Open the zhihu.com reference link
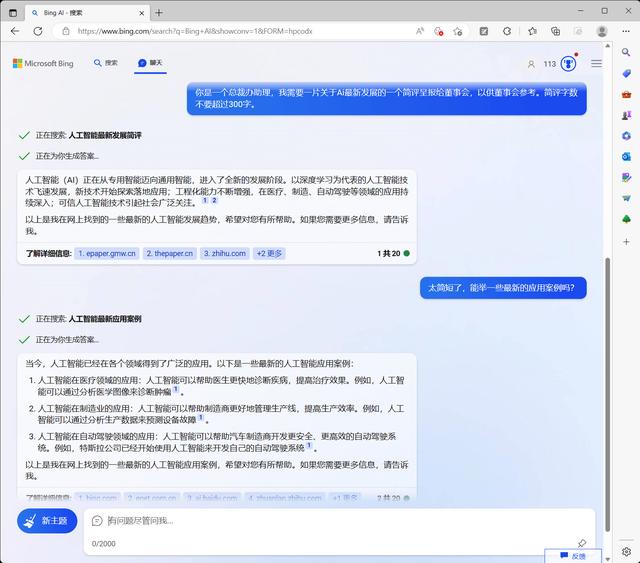The height and width of the screenshot is (563, 640). [x=224, y=253]
